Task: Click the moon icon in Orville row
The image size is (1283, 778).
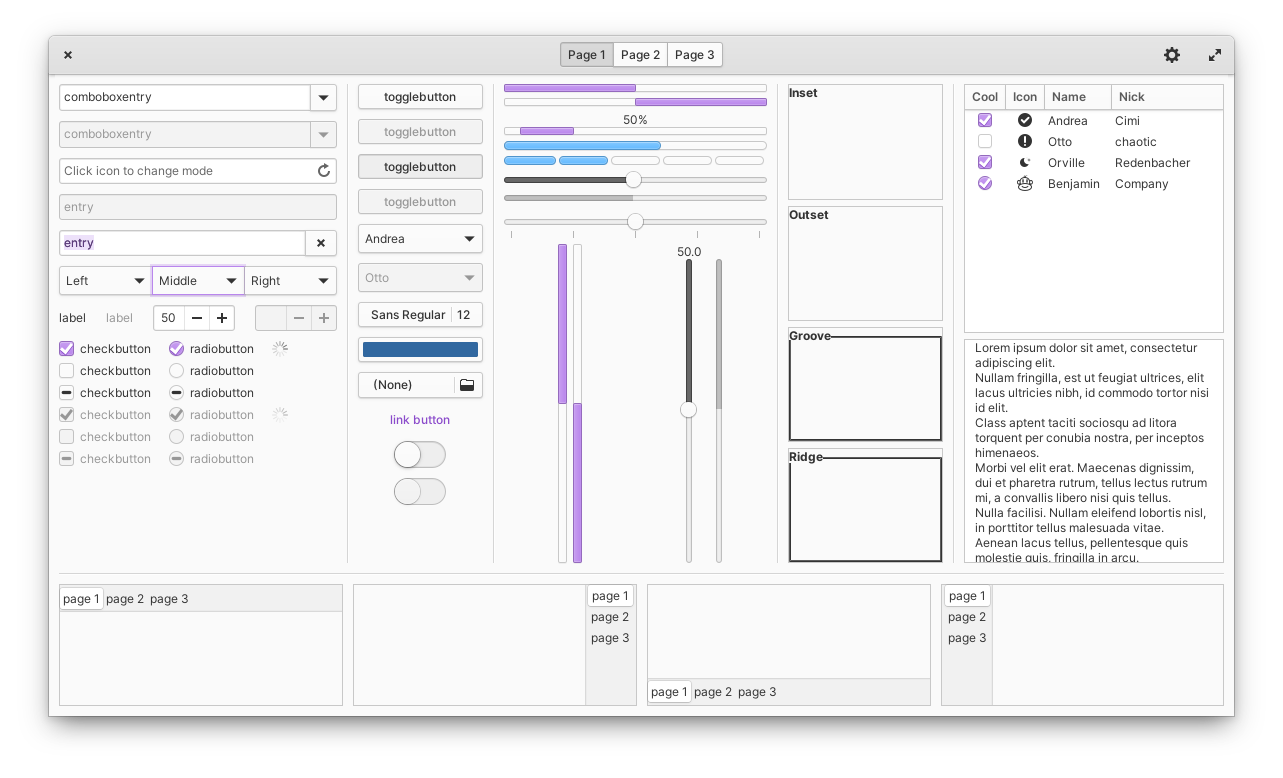Action: 1025,162
